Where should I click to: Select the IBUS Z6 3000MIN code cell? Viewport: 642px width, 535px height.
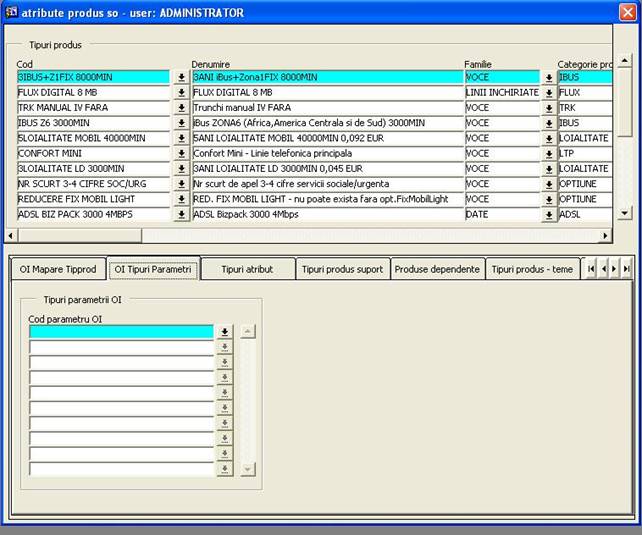point(93,123)
